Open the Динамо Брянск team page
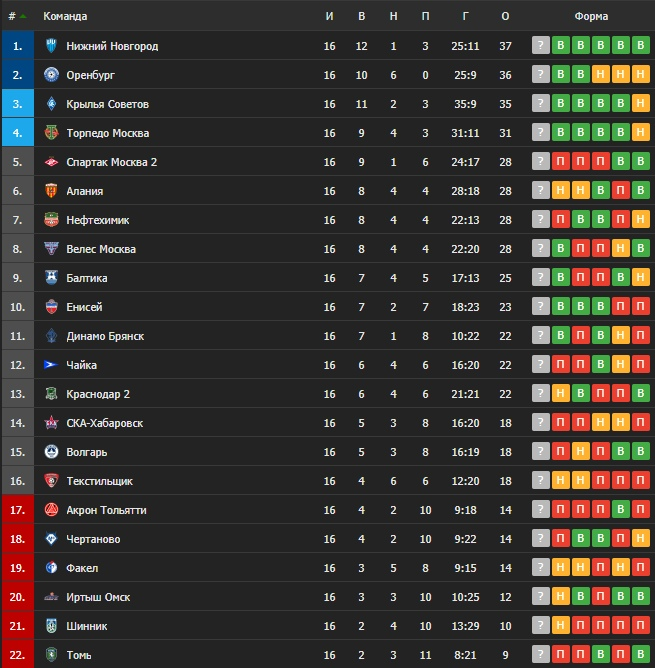 click(105, 336)
